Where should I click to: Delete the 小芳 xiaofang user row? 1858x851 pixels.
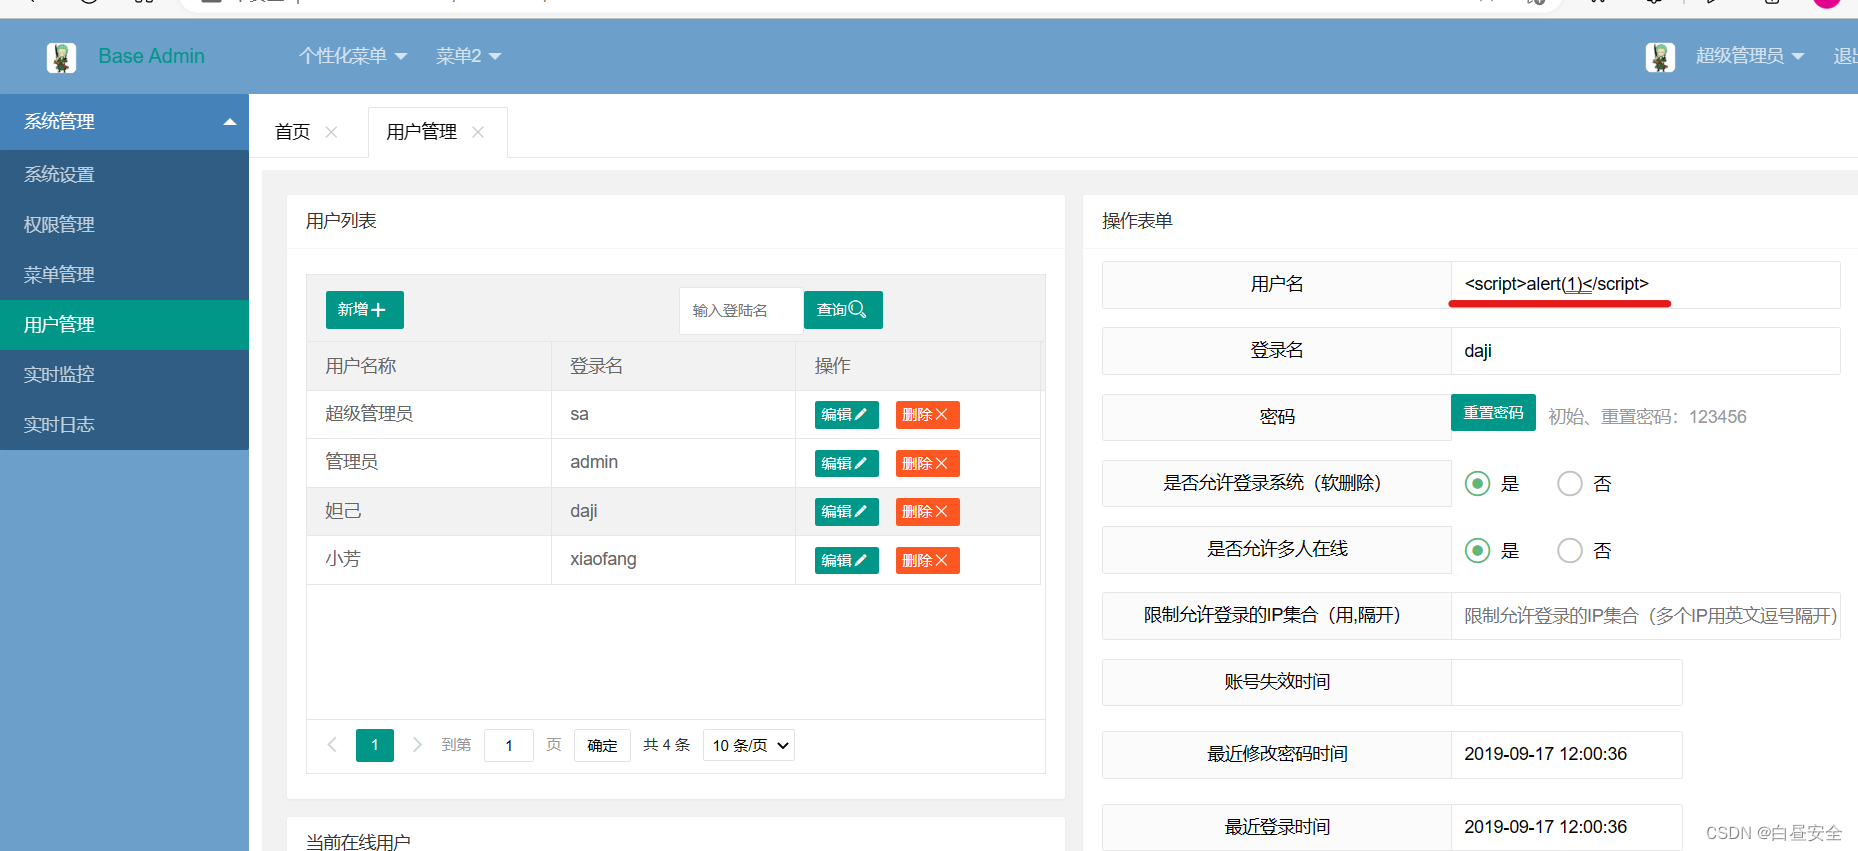coord(927,561)
